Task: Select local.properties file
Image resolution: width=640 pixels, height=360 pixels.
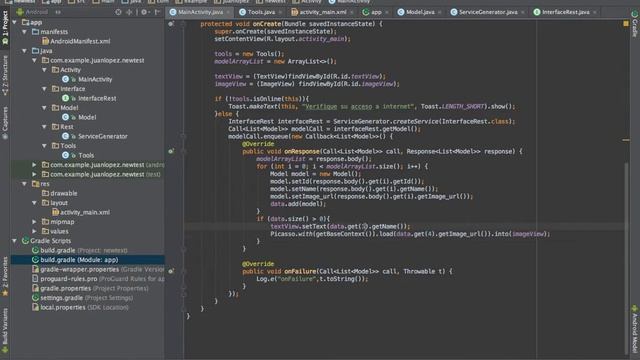Action: pyautogui.click(x=80, y=307)
